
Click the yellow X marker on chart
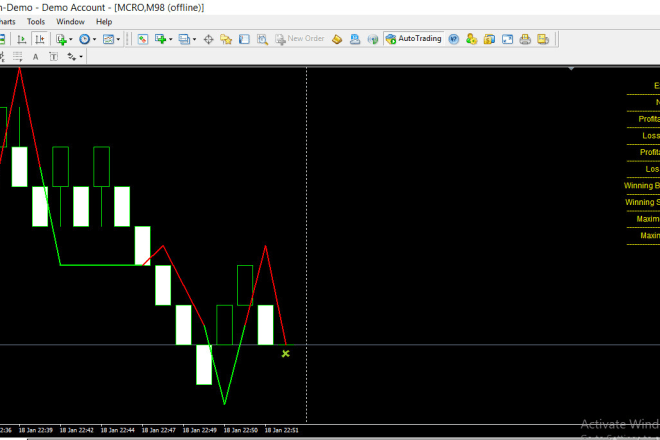pos(285,353)
